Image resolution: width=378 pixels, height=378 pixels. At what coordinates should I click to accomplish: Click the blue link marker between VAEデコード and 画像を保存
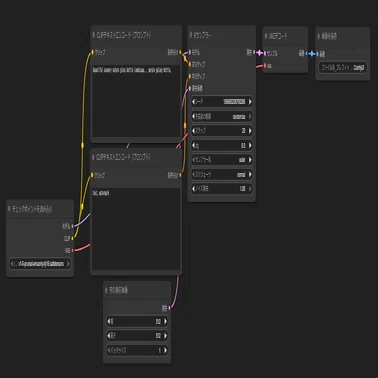[x=312, y=53]
